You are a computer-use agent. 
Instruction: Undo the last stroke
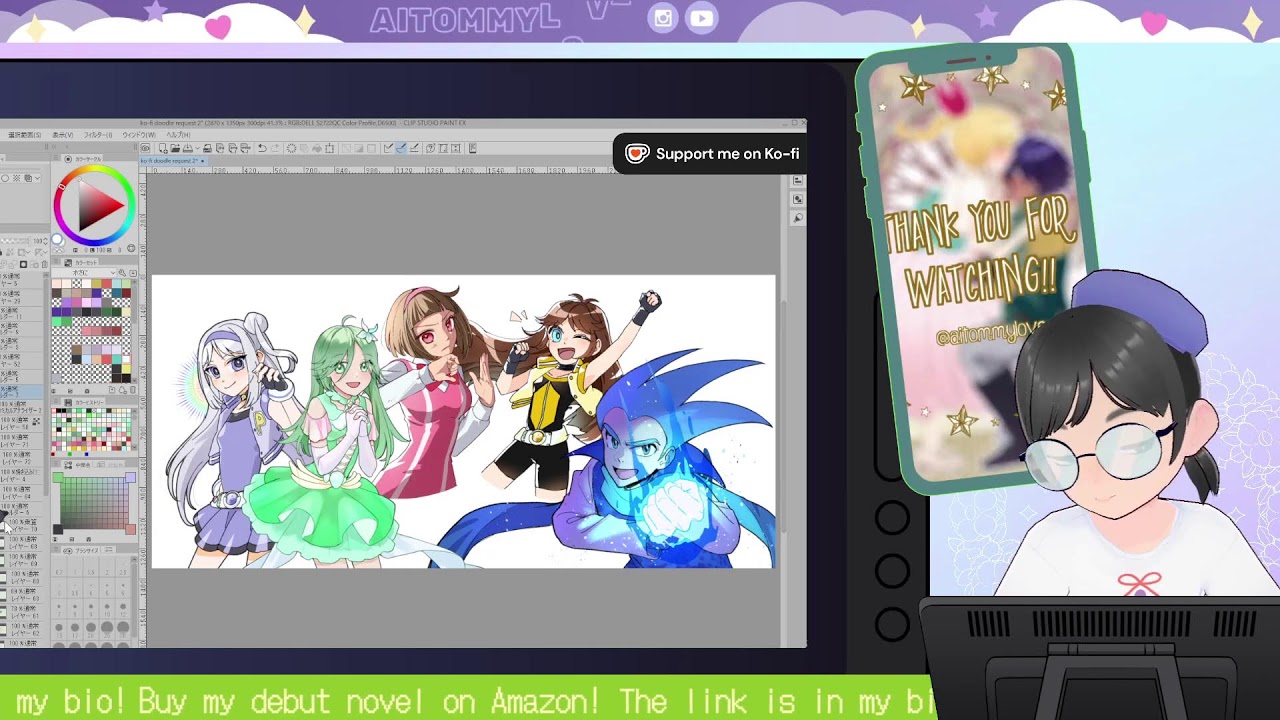pos(262,148)
